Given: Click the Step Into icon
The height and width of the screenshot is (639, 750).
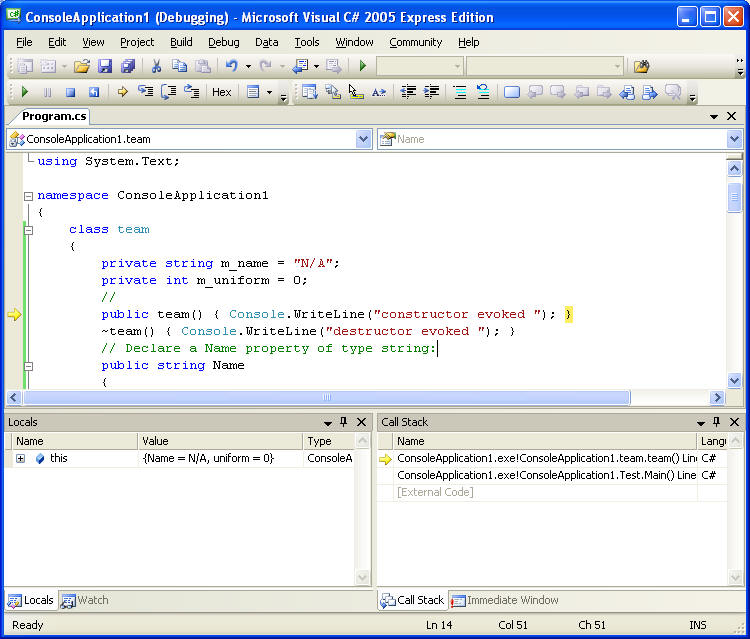Looking at the screenshot, I should (x=145, y=92).
